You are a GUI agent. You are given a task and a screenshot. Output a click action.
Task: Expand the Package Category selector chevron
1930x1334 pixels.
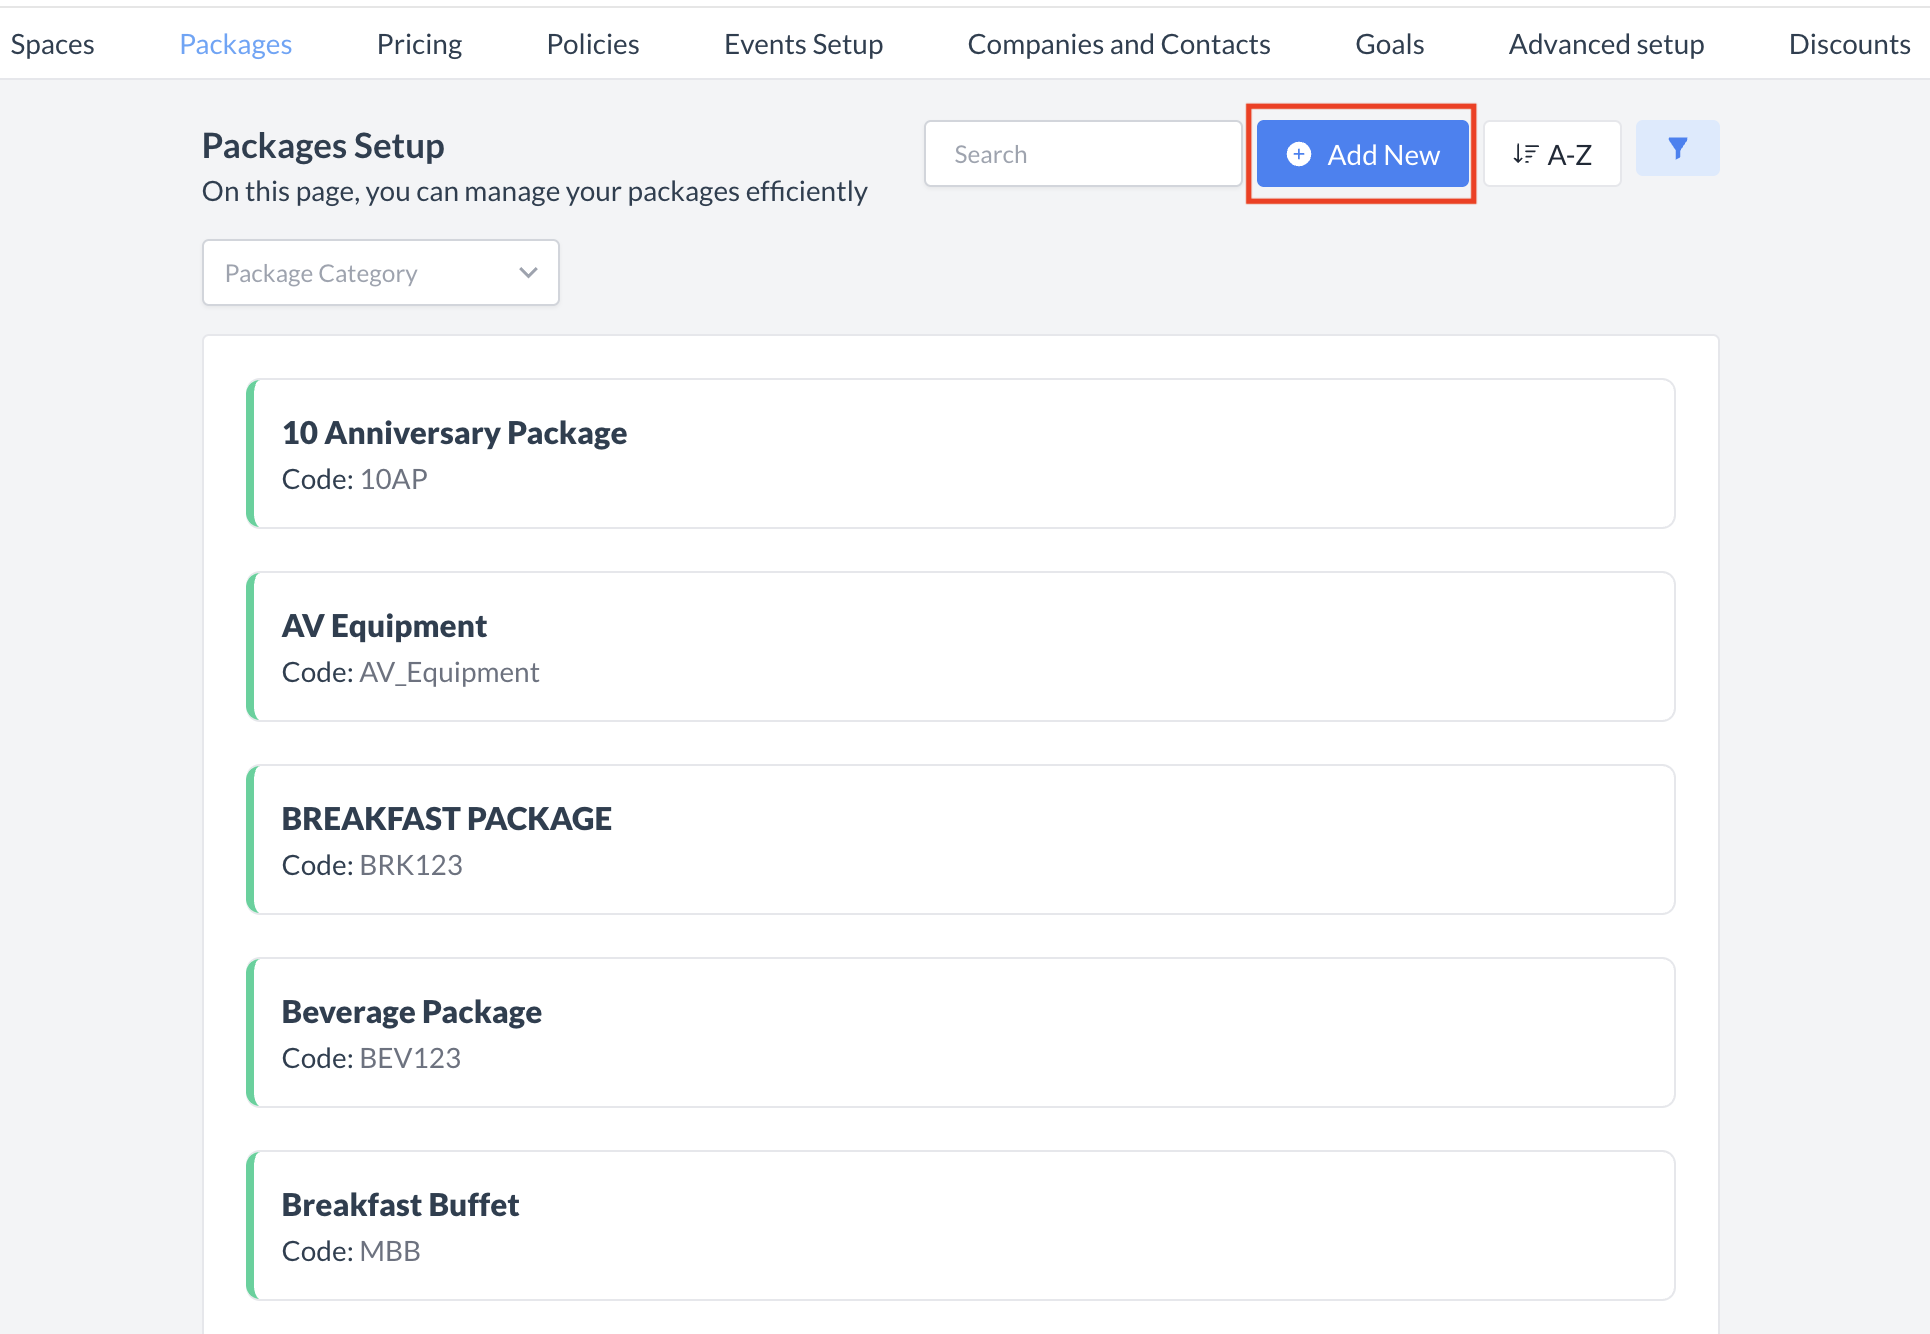[528, 272]
